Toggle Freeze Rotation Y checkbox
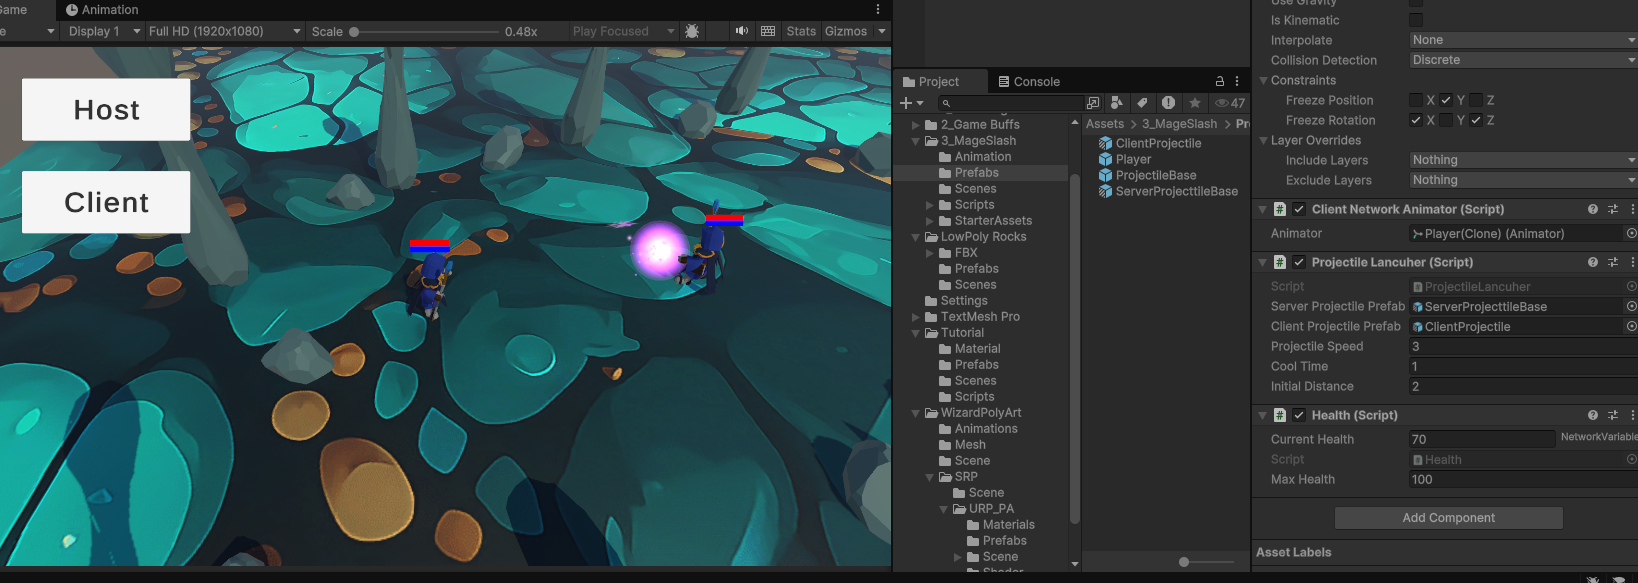Viewport: 1638px width, 583px height. 1446,120
